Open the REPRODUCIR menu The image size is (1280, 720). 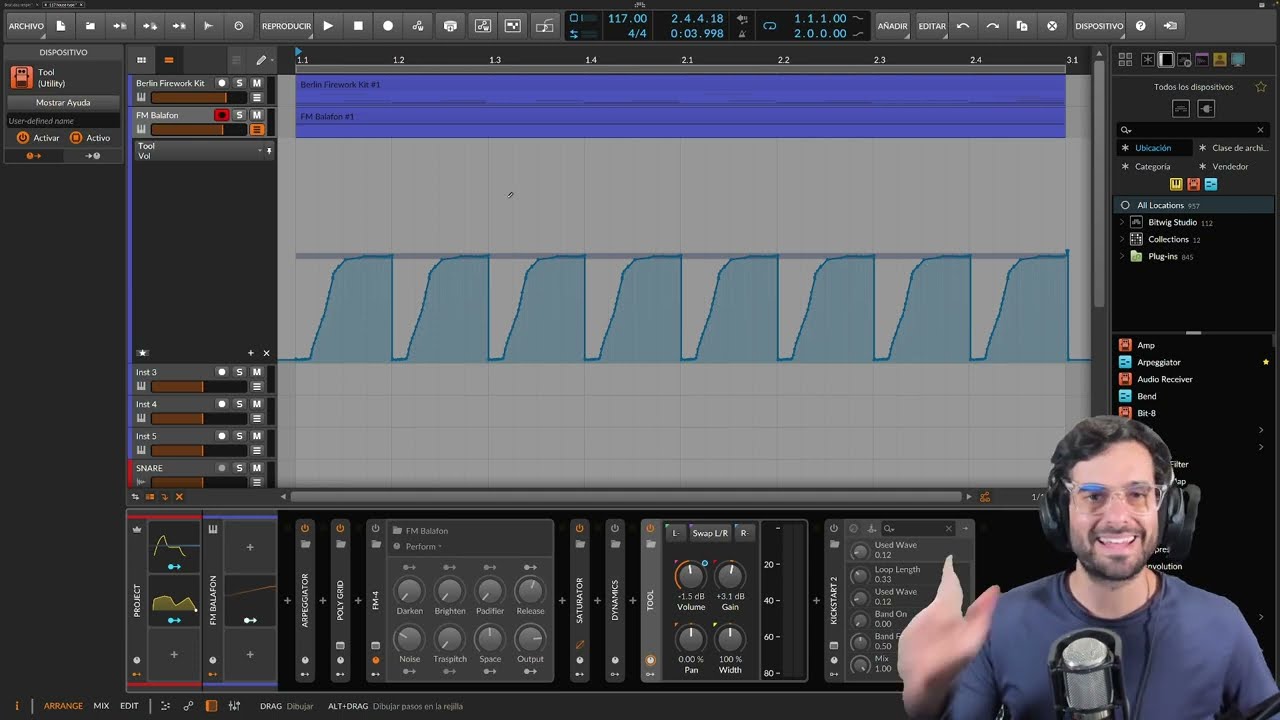click(x=286, y=26)
